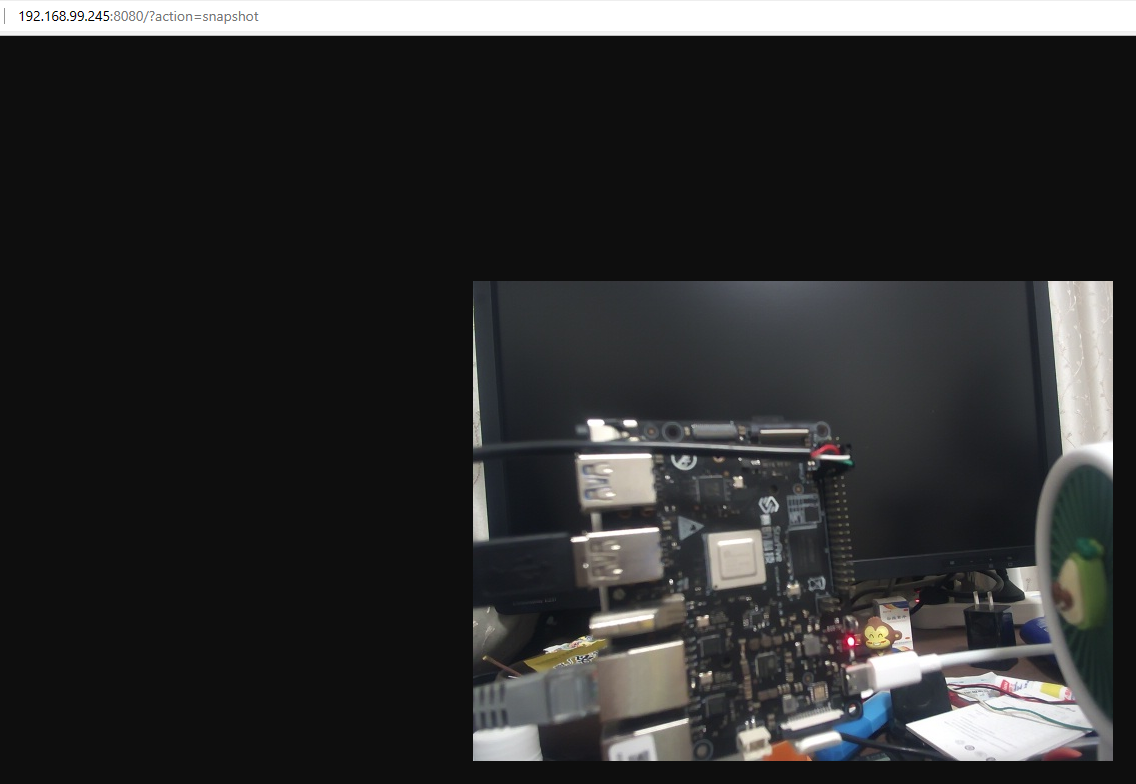Click the address bar showing 192.168.99.245:8080/?action=snapshot
Image resolution: width=1136 pixels, height=784 pixels.
(138, 16)
